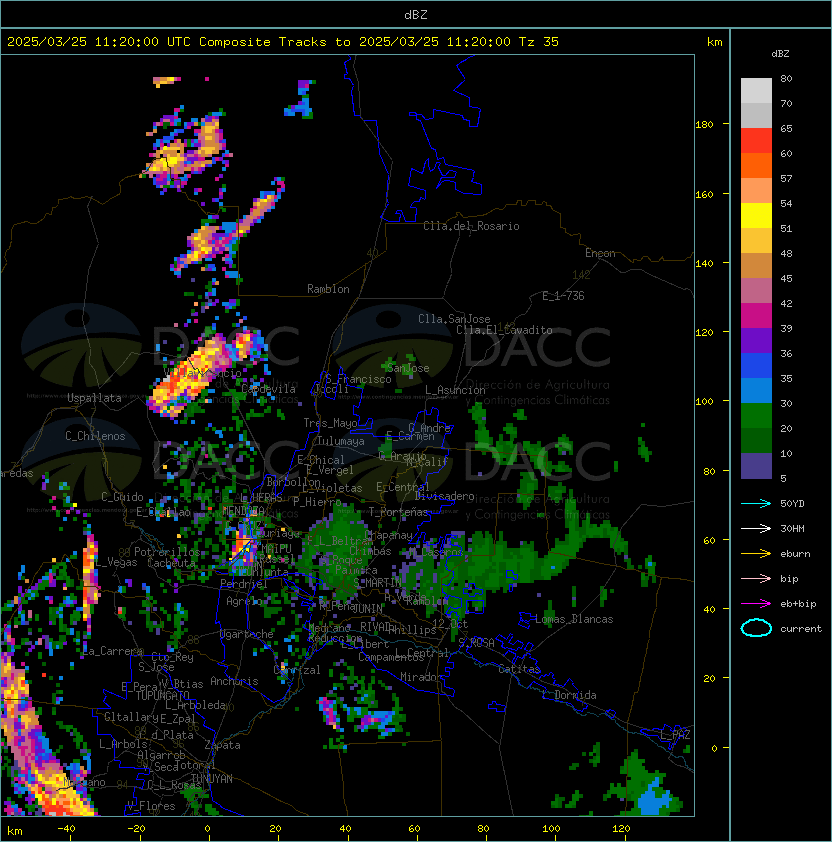Click the 'eb+bip' legend label
832x842 pixels.
(798, 604)
